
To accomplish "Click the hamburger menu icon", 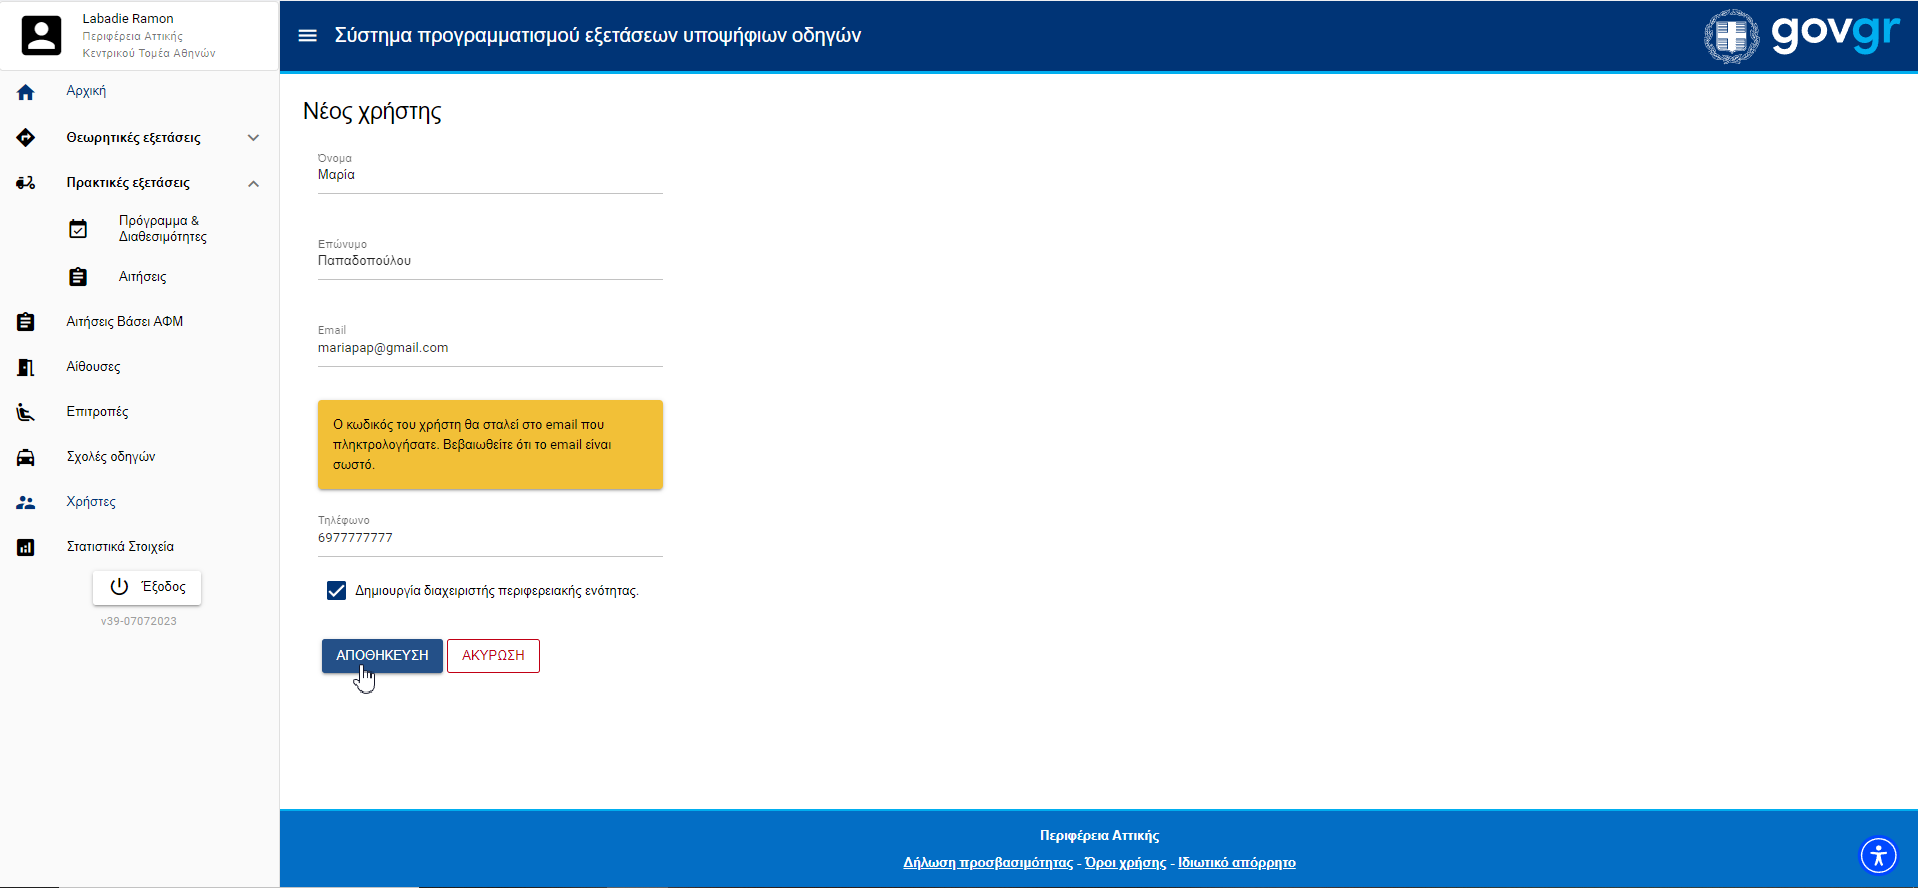I will click(307, 36).
